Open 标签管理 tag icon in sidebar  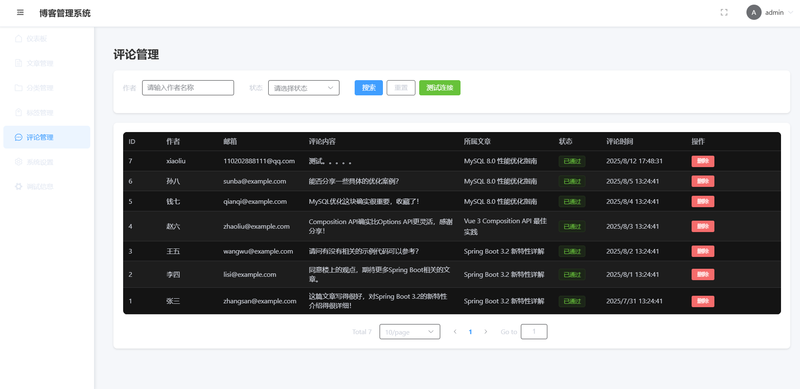tap(18, 113)
